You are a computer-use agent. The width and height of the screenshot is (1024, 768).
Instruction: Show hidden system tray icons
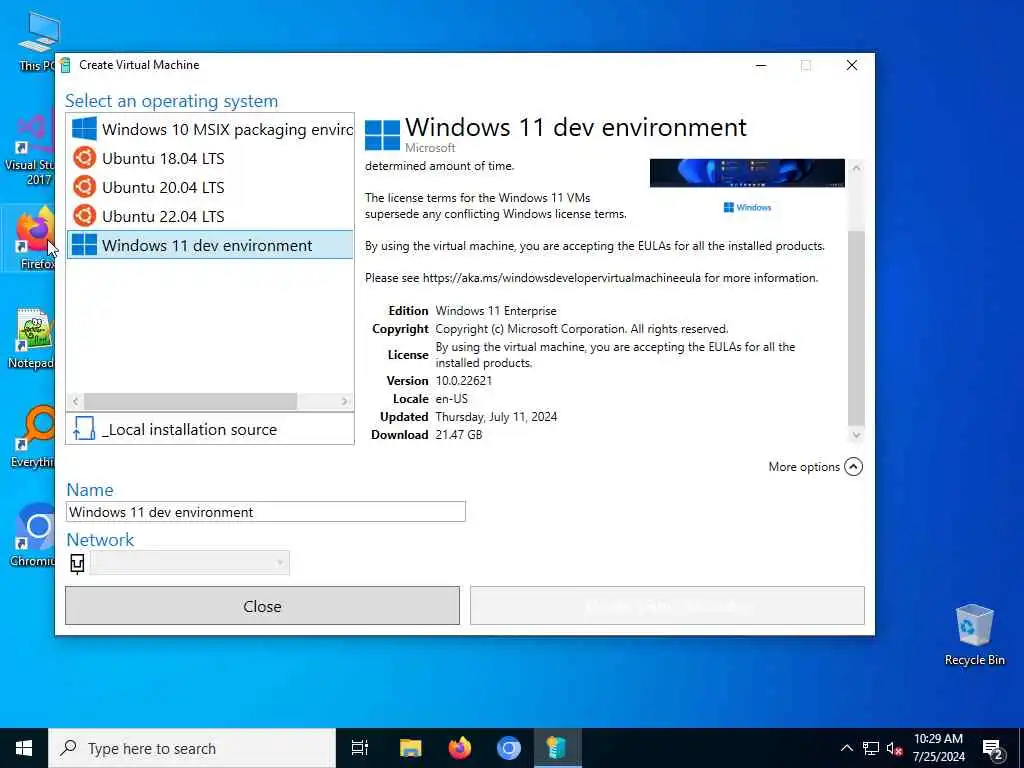click(846, 748)
